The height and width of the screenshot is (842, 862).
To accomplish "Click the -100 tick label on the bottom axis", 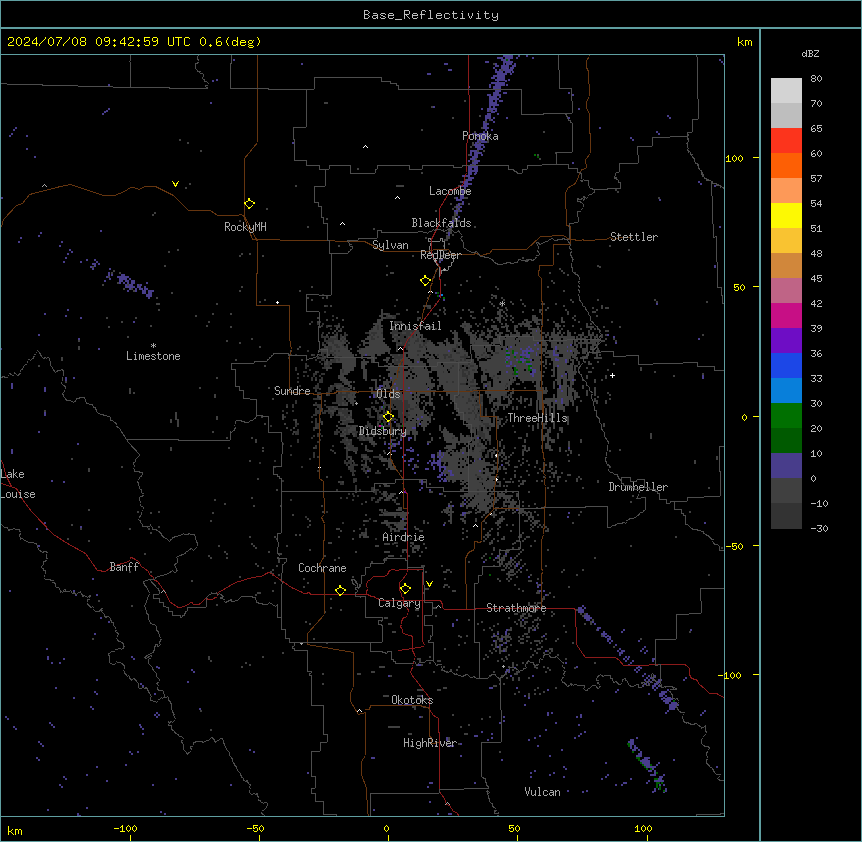I will [126, 829].
